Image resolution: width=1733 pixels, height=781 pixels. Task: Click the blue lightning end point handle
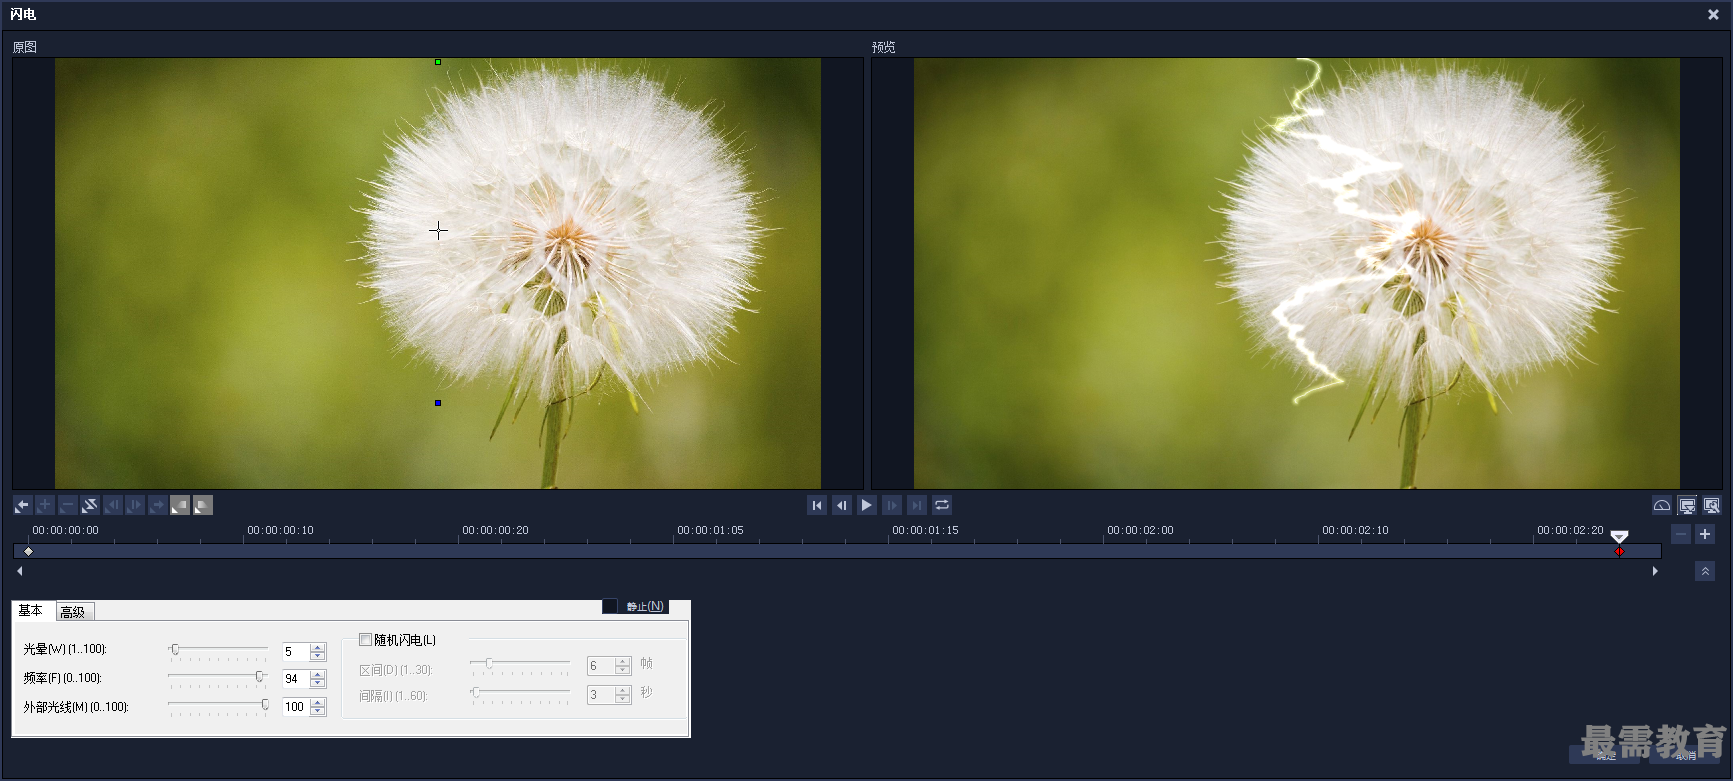click(x=438, y=403)
